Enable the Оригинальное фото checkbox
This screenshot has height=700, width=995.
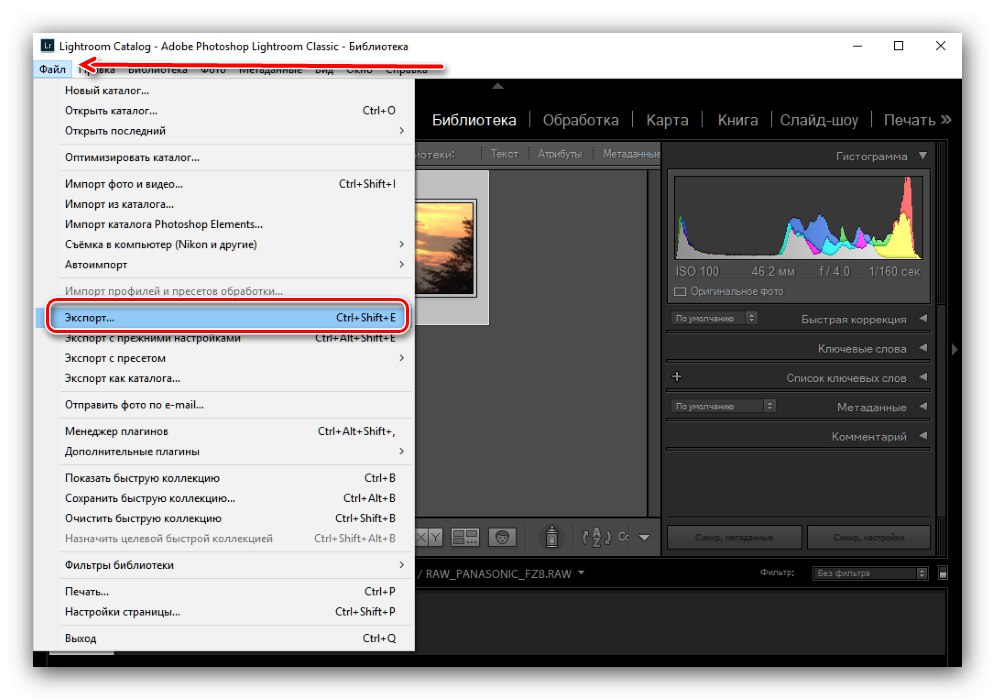(x=682, y=289)
